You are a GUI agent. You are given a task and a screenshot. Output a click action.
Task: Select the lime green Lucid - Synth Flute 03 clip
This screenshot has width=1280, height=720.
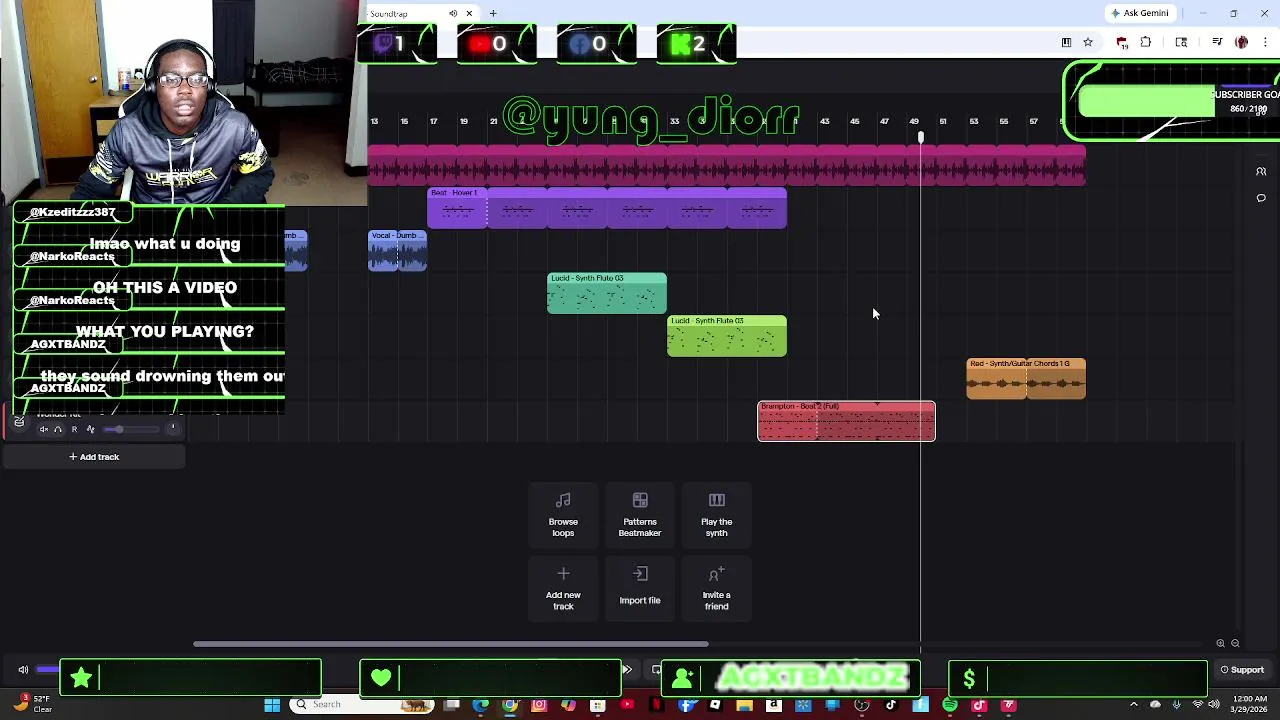(727, 336)
